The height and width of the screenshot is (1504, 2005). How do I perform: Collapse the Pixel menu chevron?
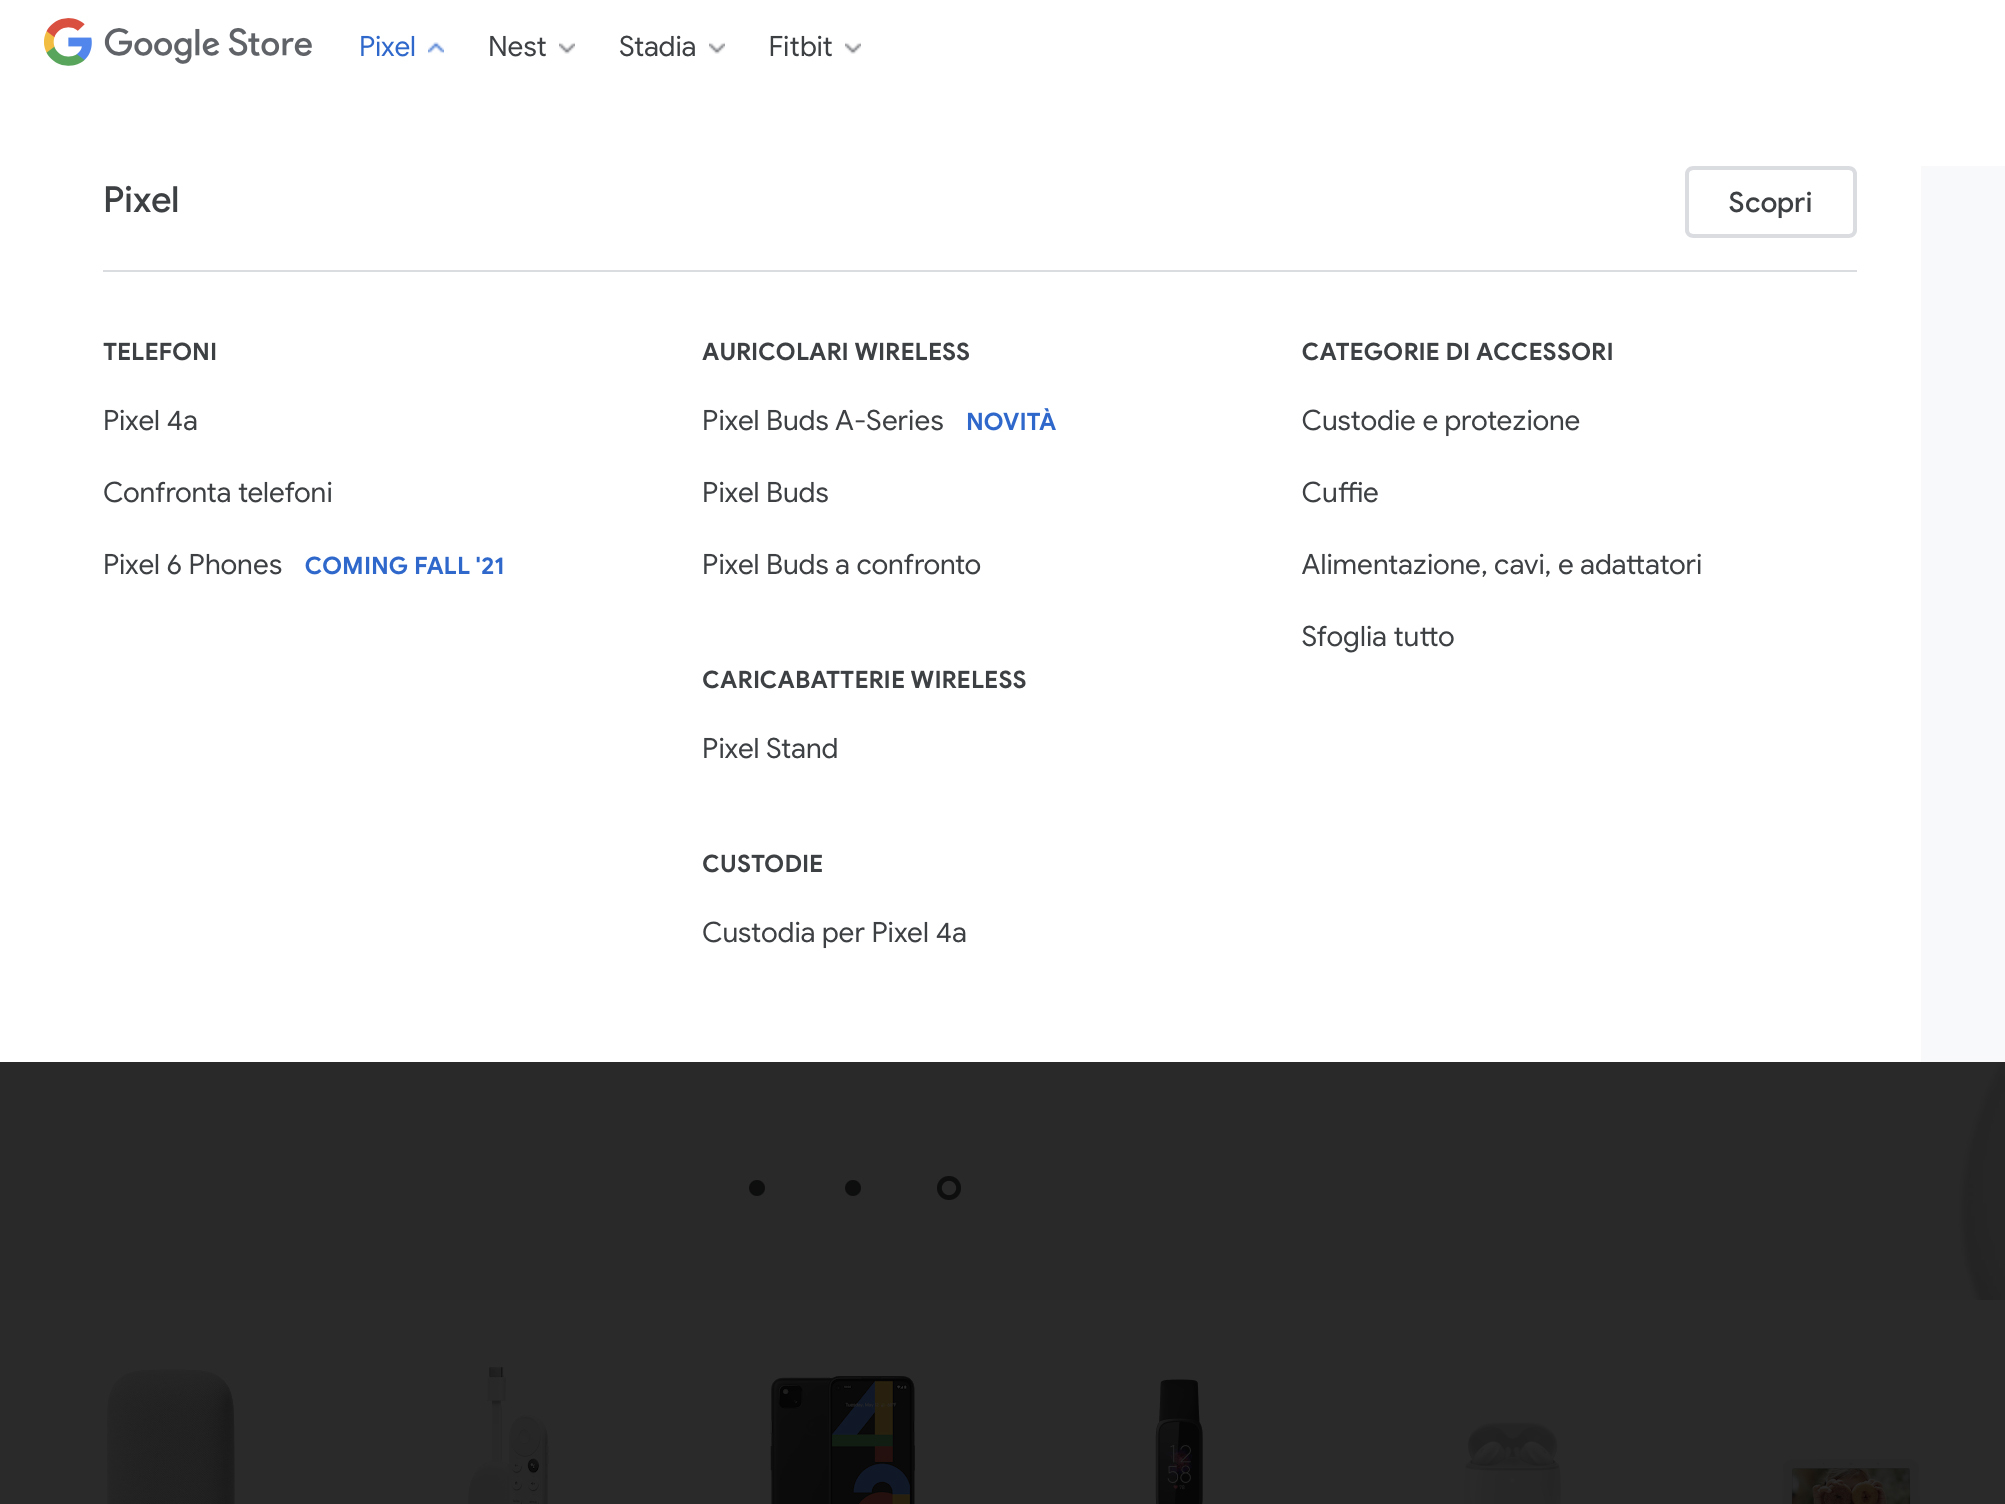(436, 48)
